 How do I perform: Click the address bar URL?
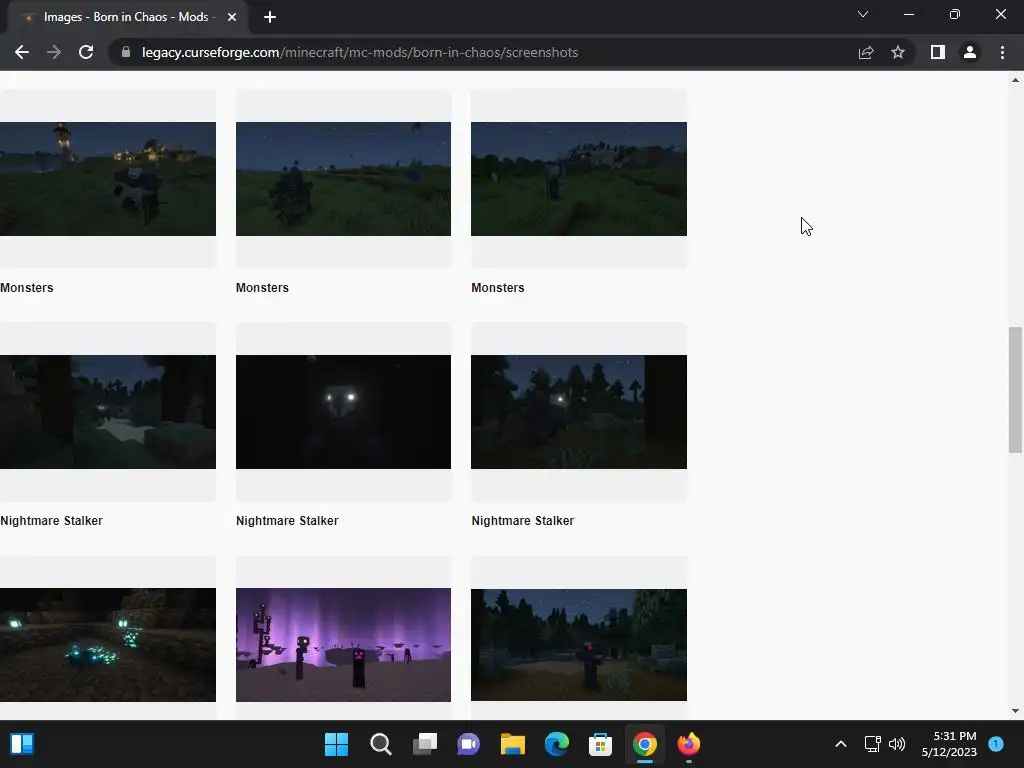click(360, 52)
